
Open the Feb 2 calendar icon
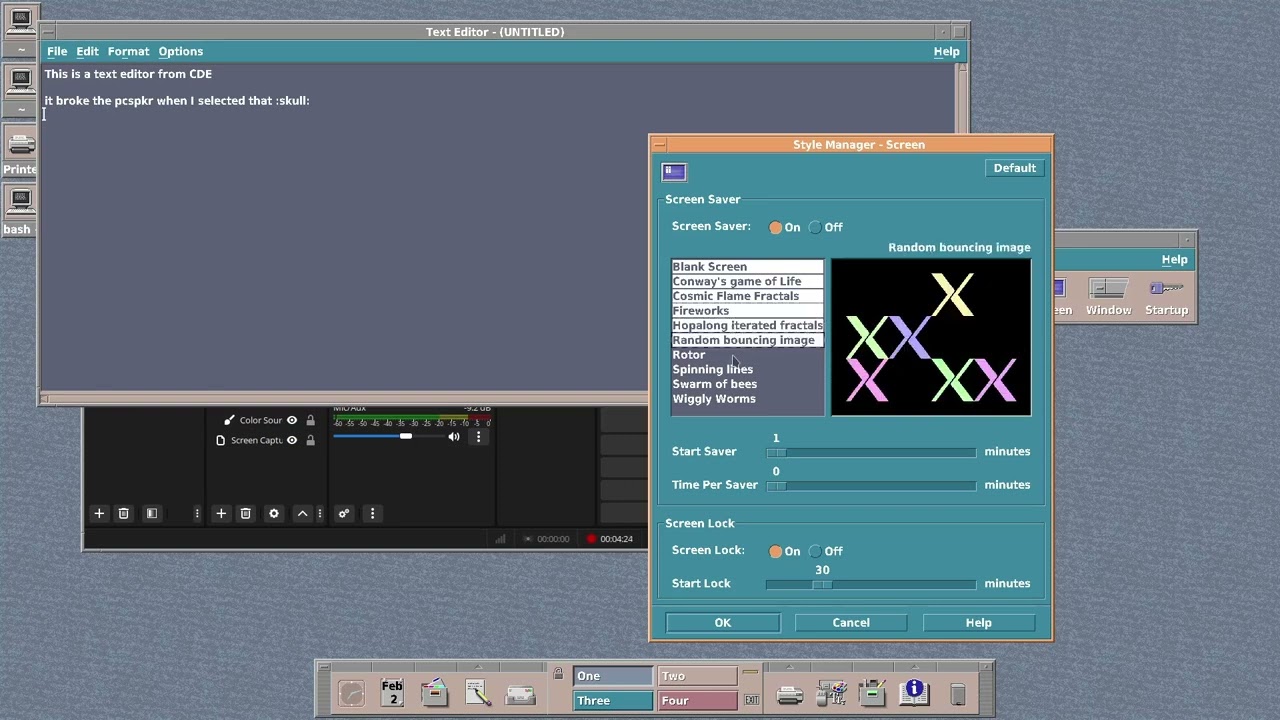click(x=392, y=693)
